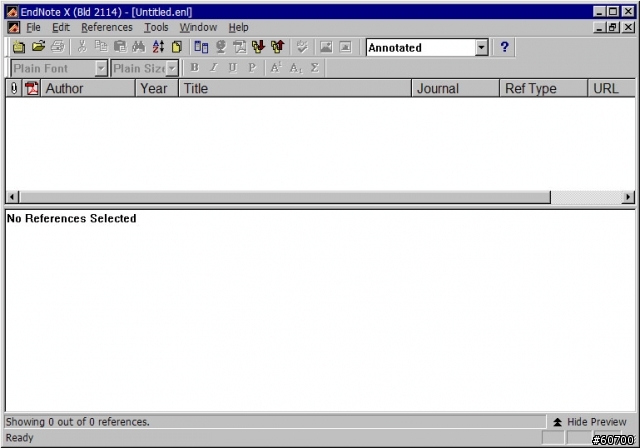Image resolution: width=640 pixels, height=448 pixels.
Task: Toggle Underline formatting button
Action: [233, 68]
